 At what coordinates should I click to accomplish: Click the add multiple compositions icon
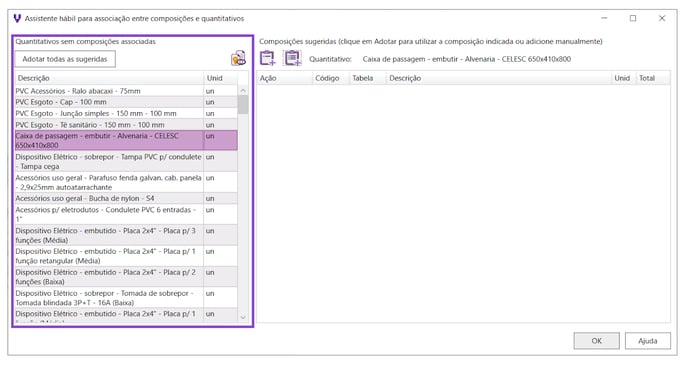[x=292, y=58]
